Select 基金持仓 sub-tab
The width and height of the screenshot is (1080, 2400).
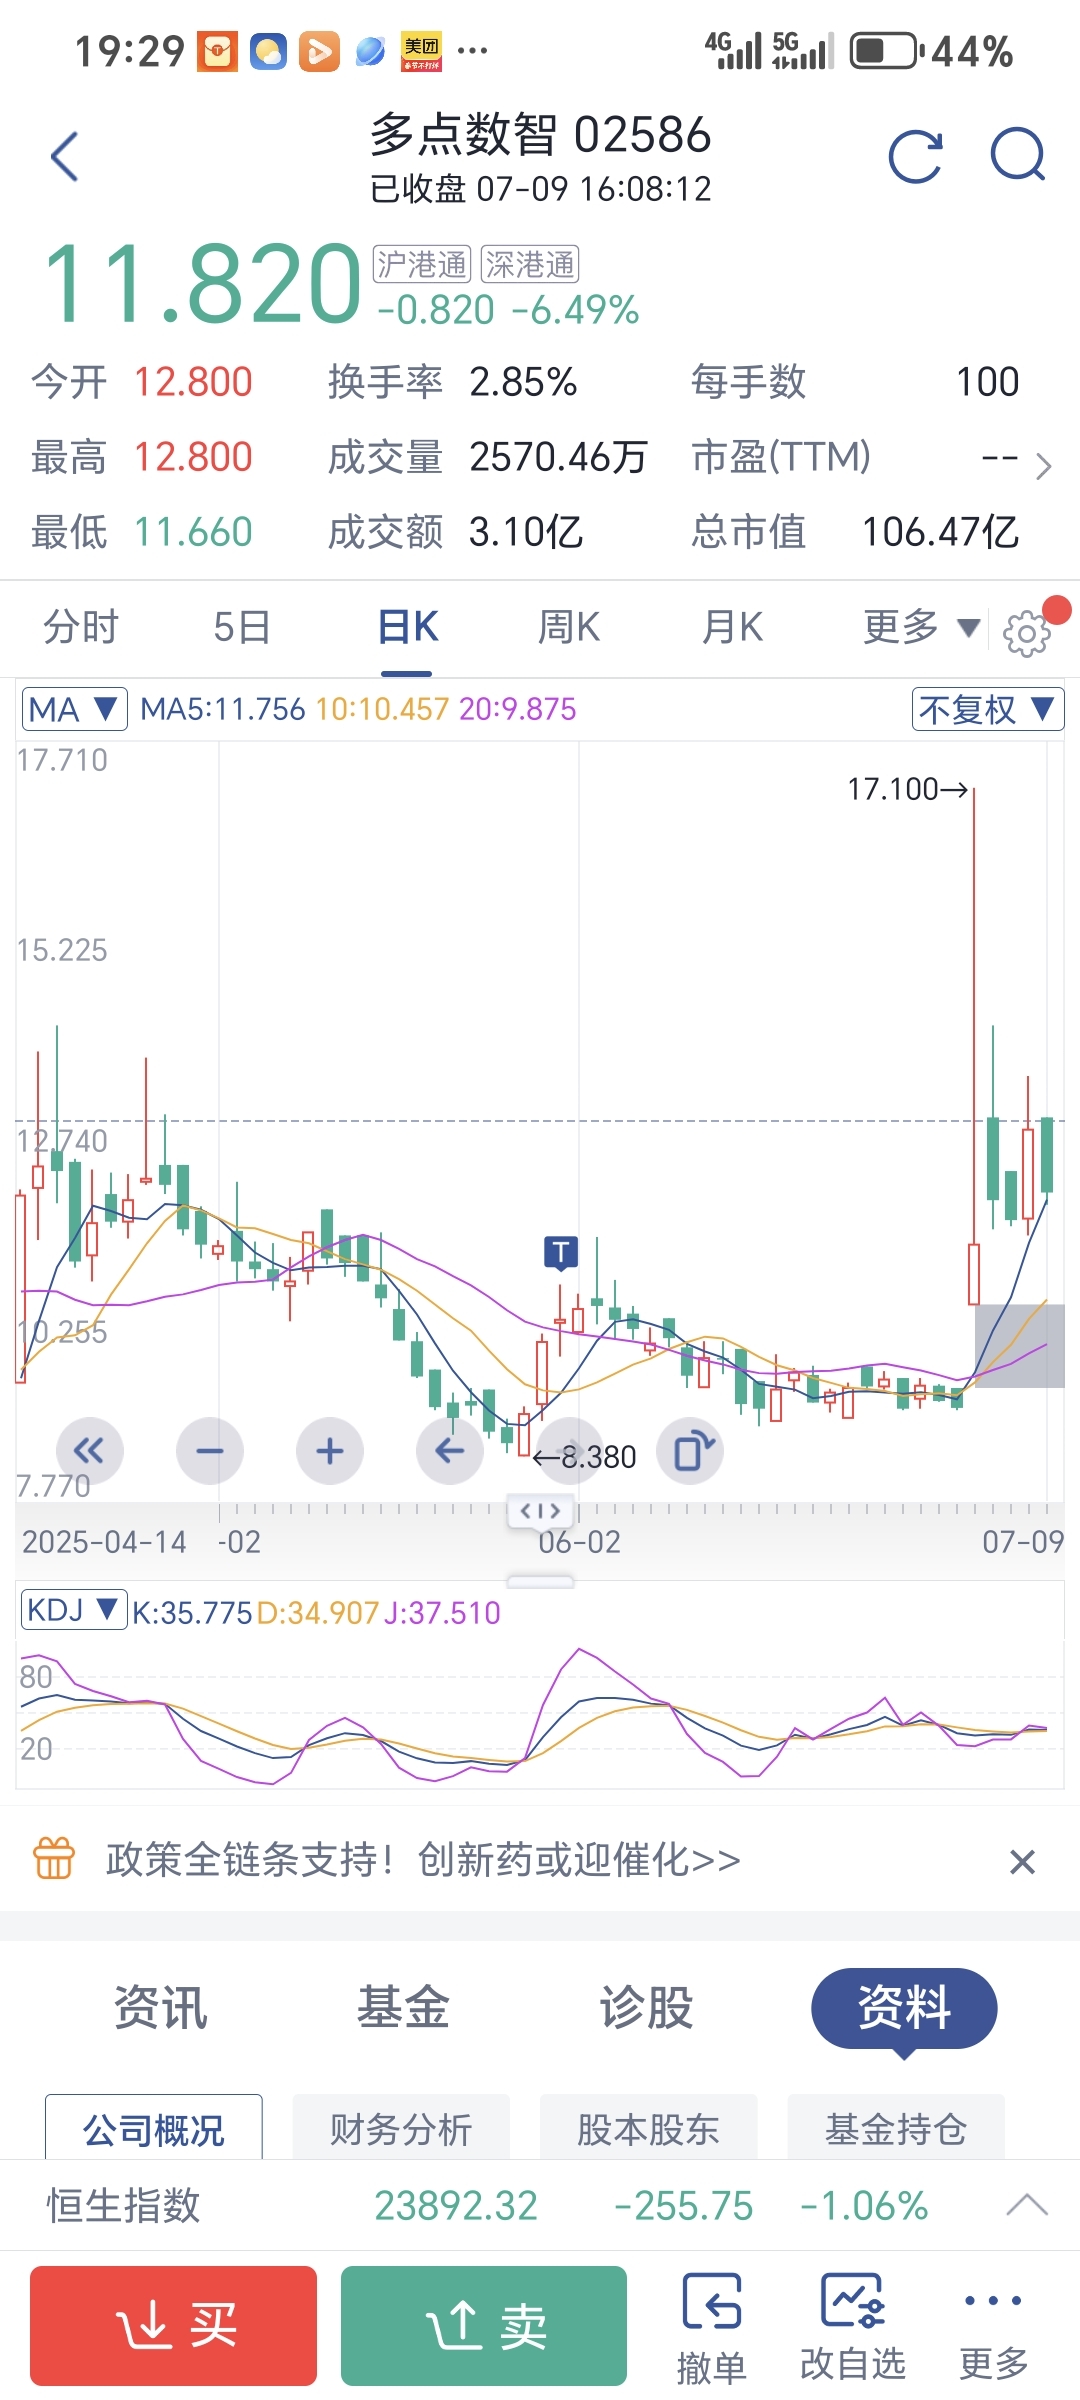click(896, 2129)
